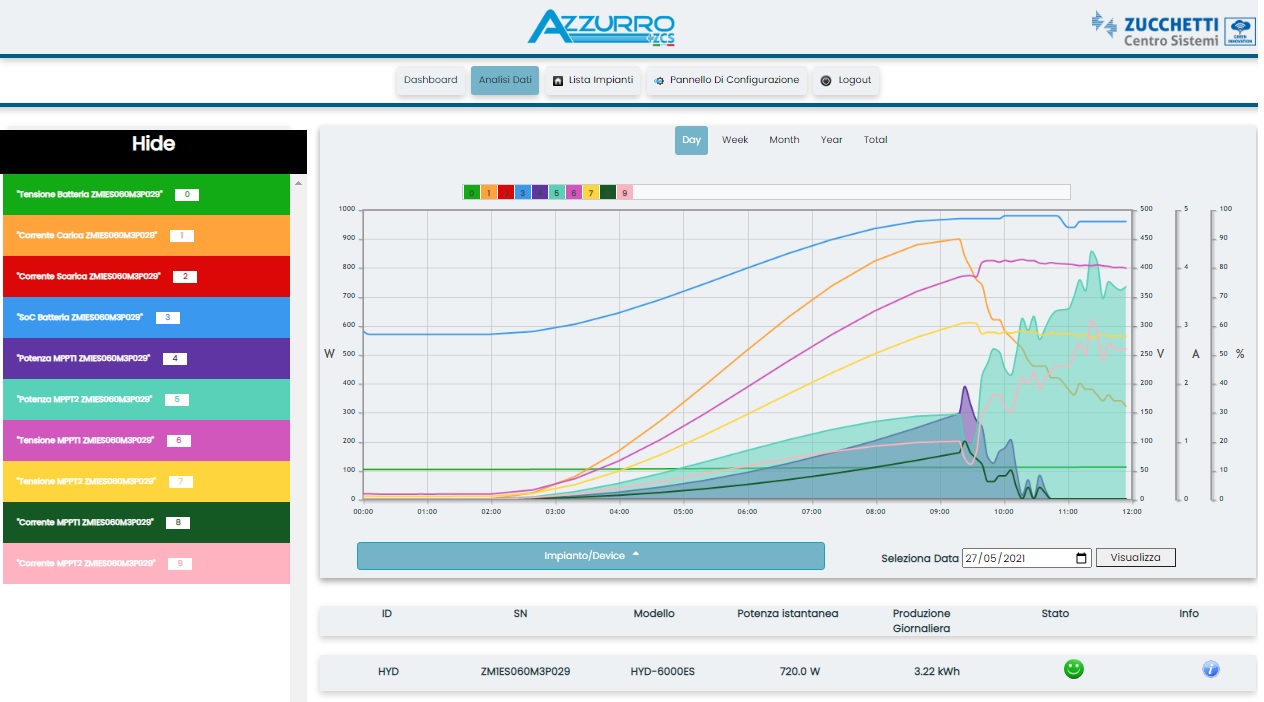Viewport: 1264px width, 702px height.
Task: Click the HYD cell in the ID column
Action: coord(388,672)
